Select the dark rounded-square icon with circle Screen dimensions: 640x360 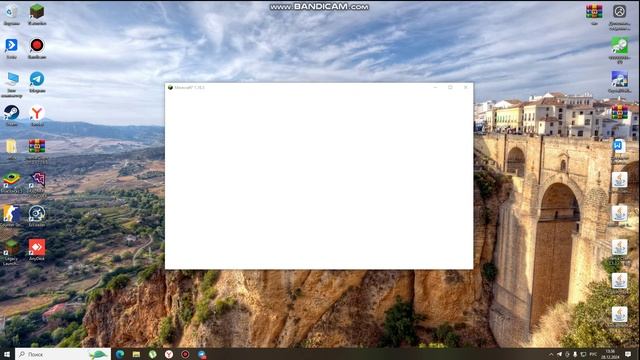(x=620, y=11)
